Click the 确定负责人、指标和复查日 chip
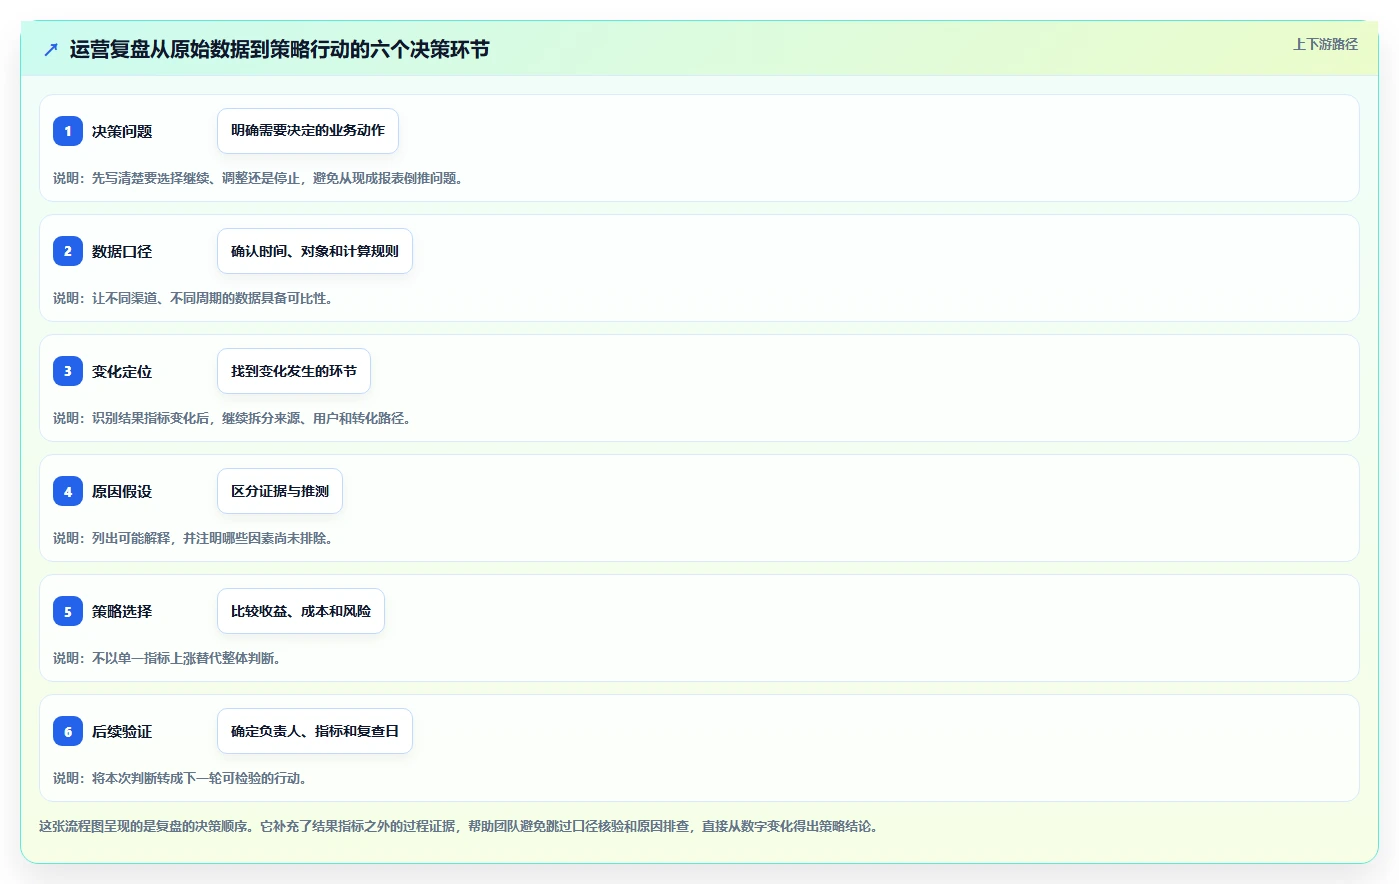 315,731
